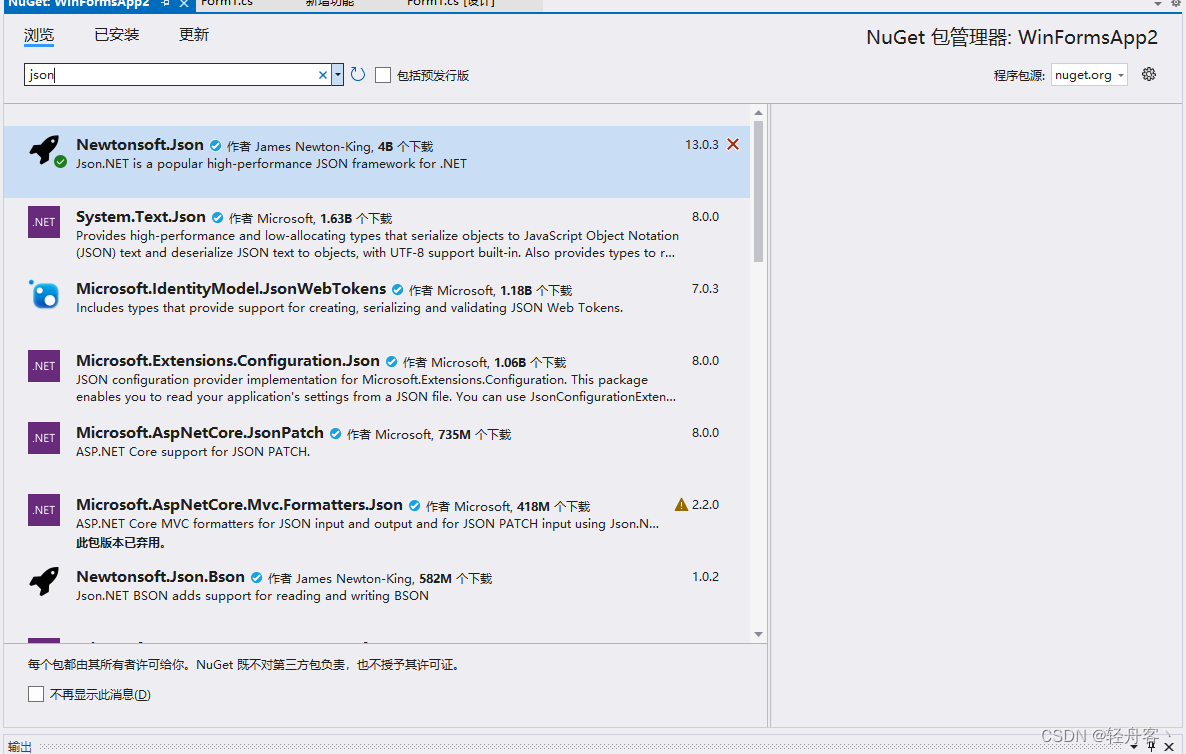Click the 输出 output panel title
Screen dimensions: 1186x754
tap(20, 747)
